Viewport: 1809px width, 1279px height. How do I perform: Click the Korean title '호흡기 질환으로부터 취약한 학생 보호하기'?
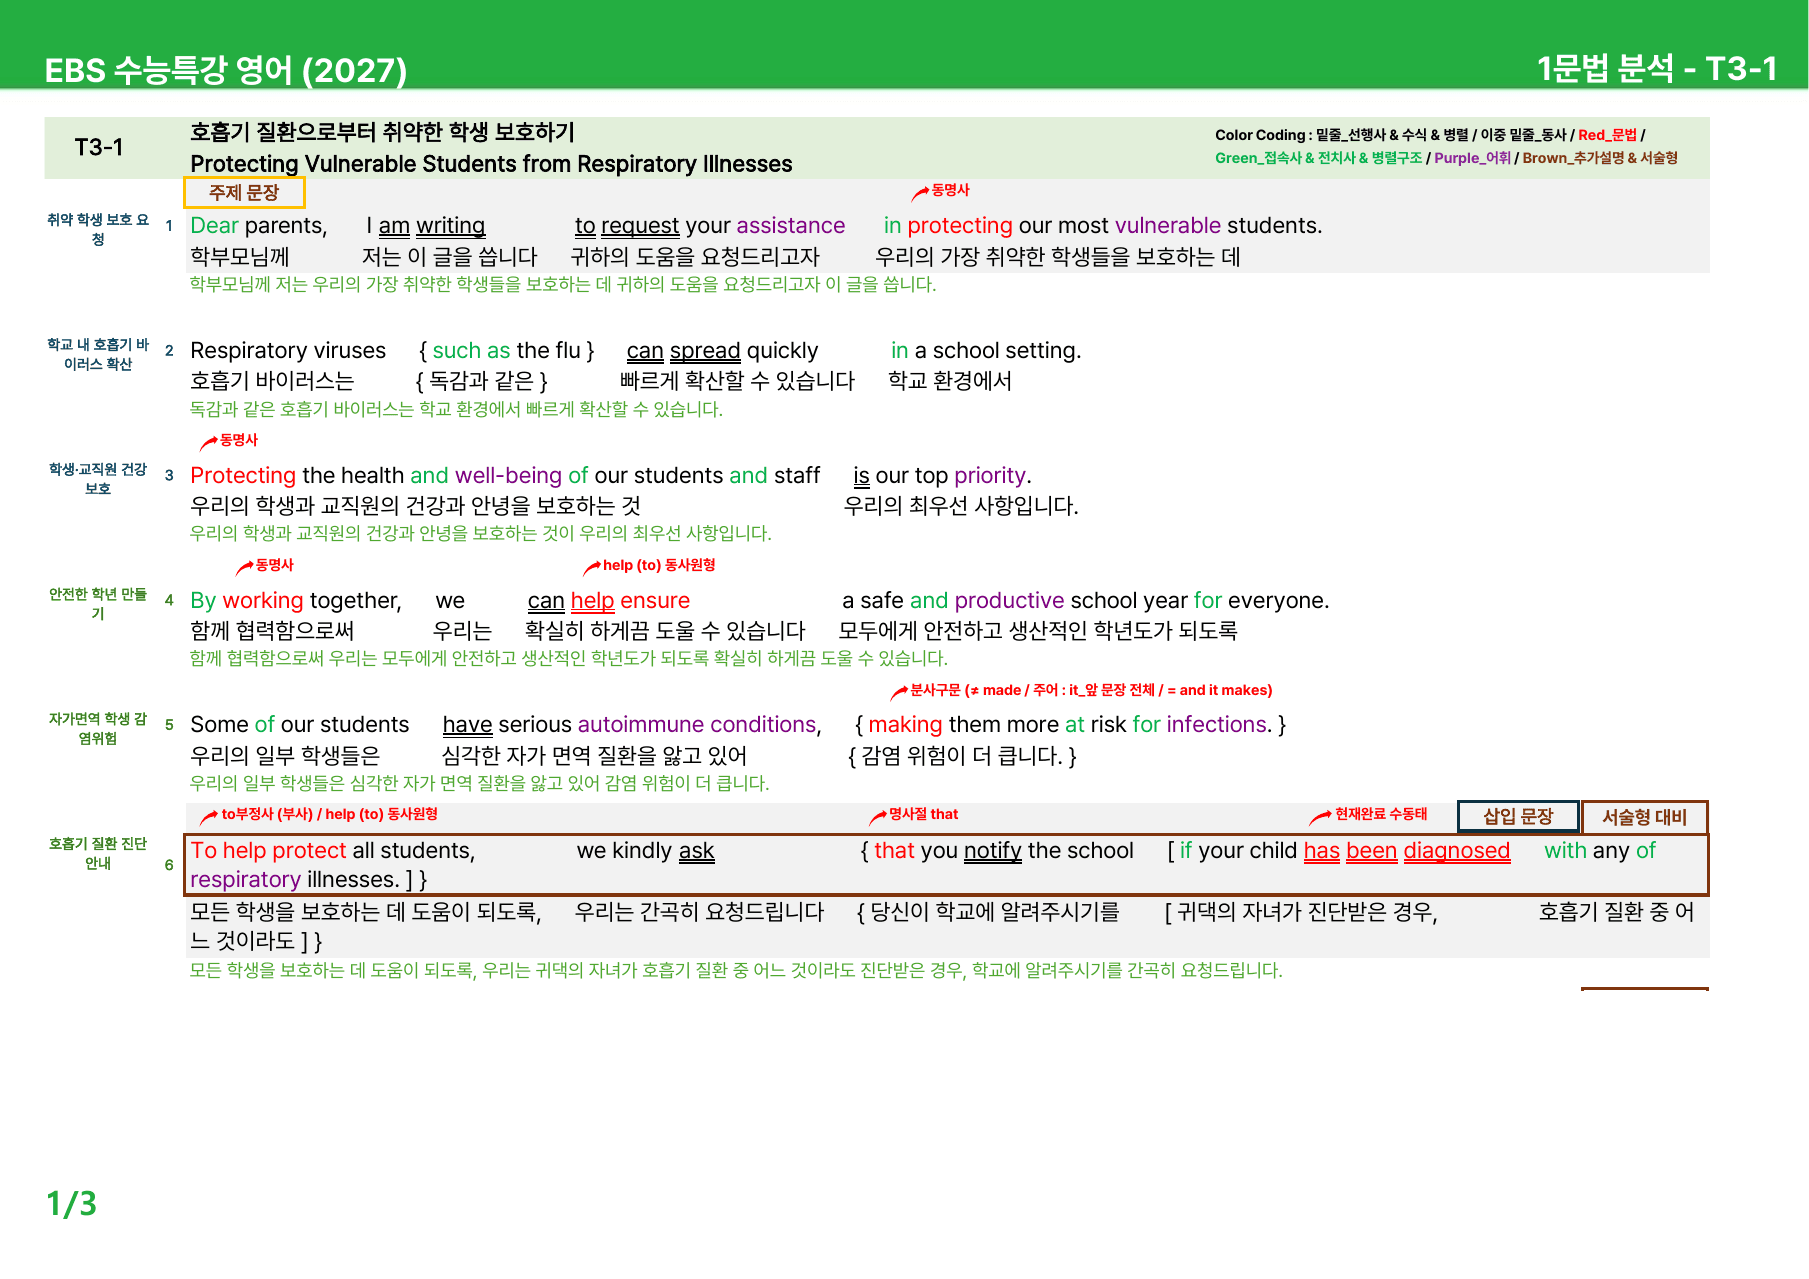(x=382, y=132)
